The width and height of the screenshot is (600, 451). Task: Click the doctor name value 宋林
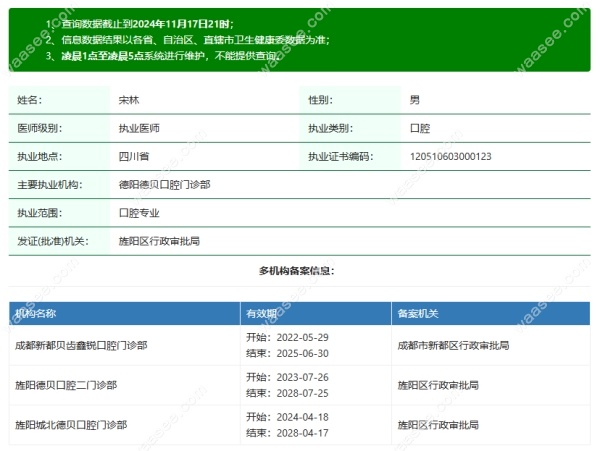click(129, 100)
